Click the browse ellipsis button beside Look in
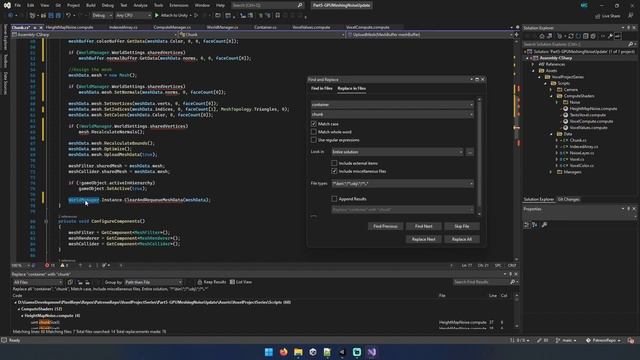 [x=469, y=152]
